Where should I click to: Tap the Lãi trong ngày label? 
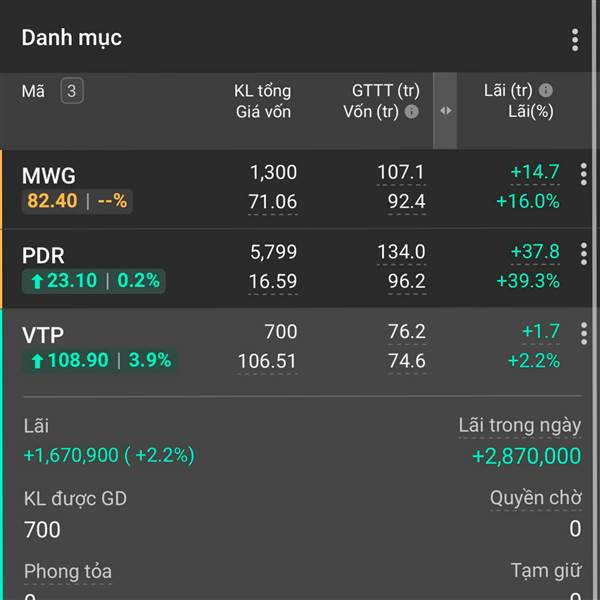click(x=519, y=426)
